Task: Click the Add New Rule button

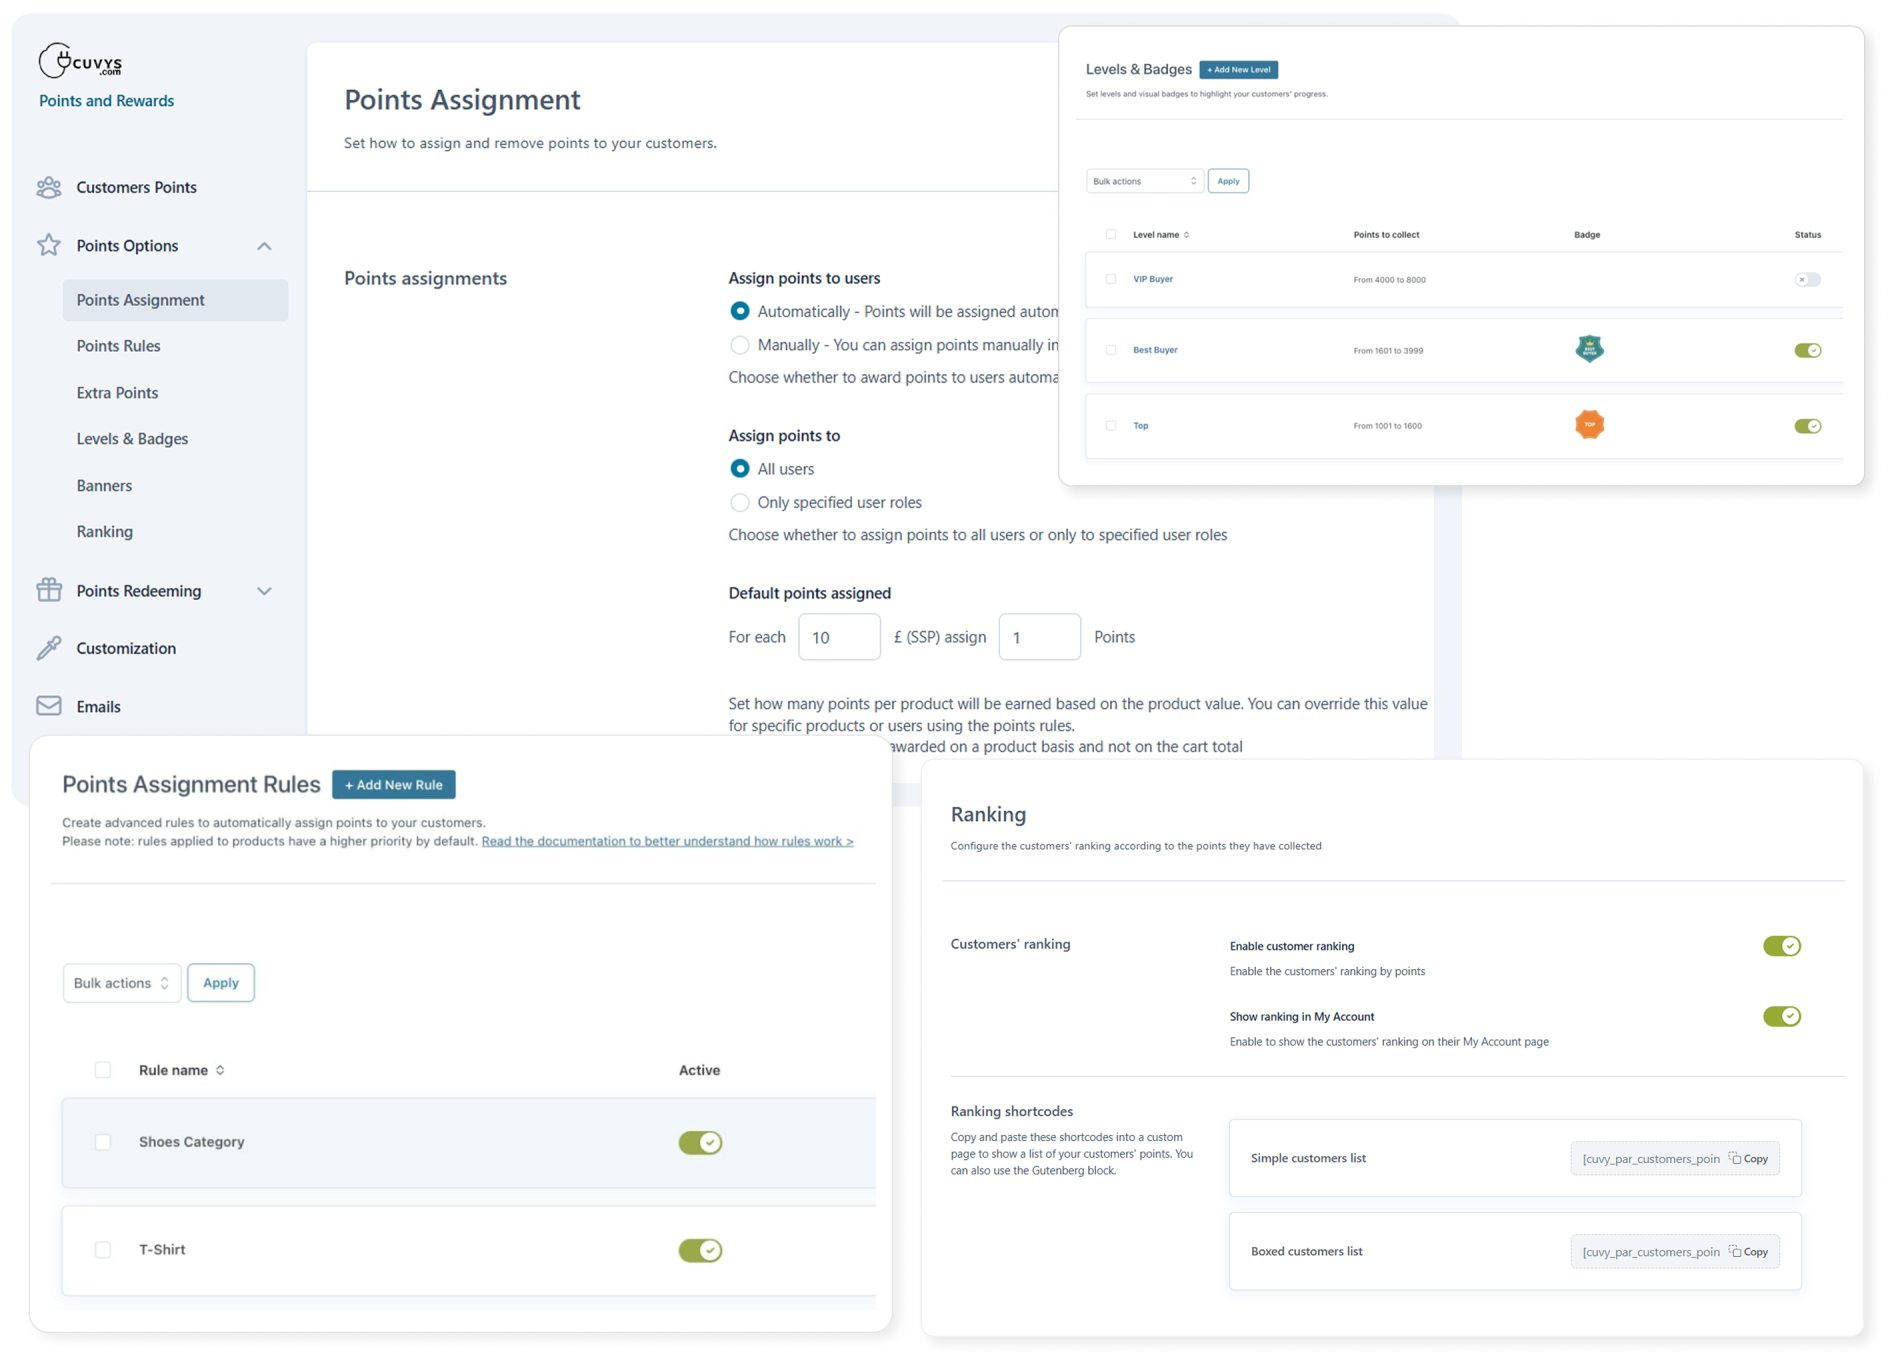Action: click(393, 785)
